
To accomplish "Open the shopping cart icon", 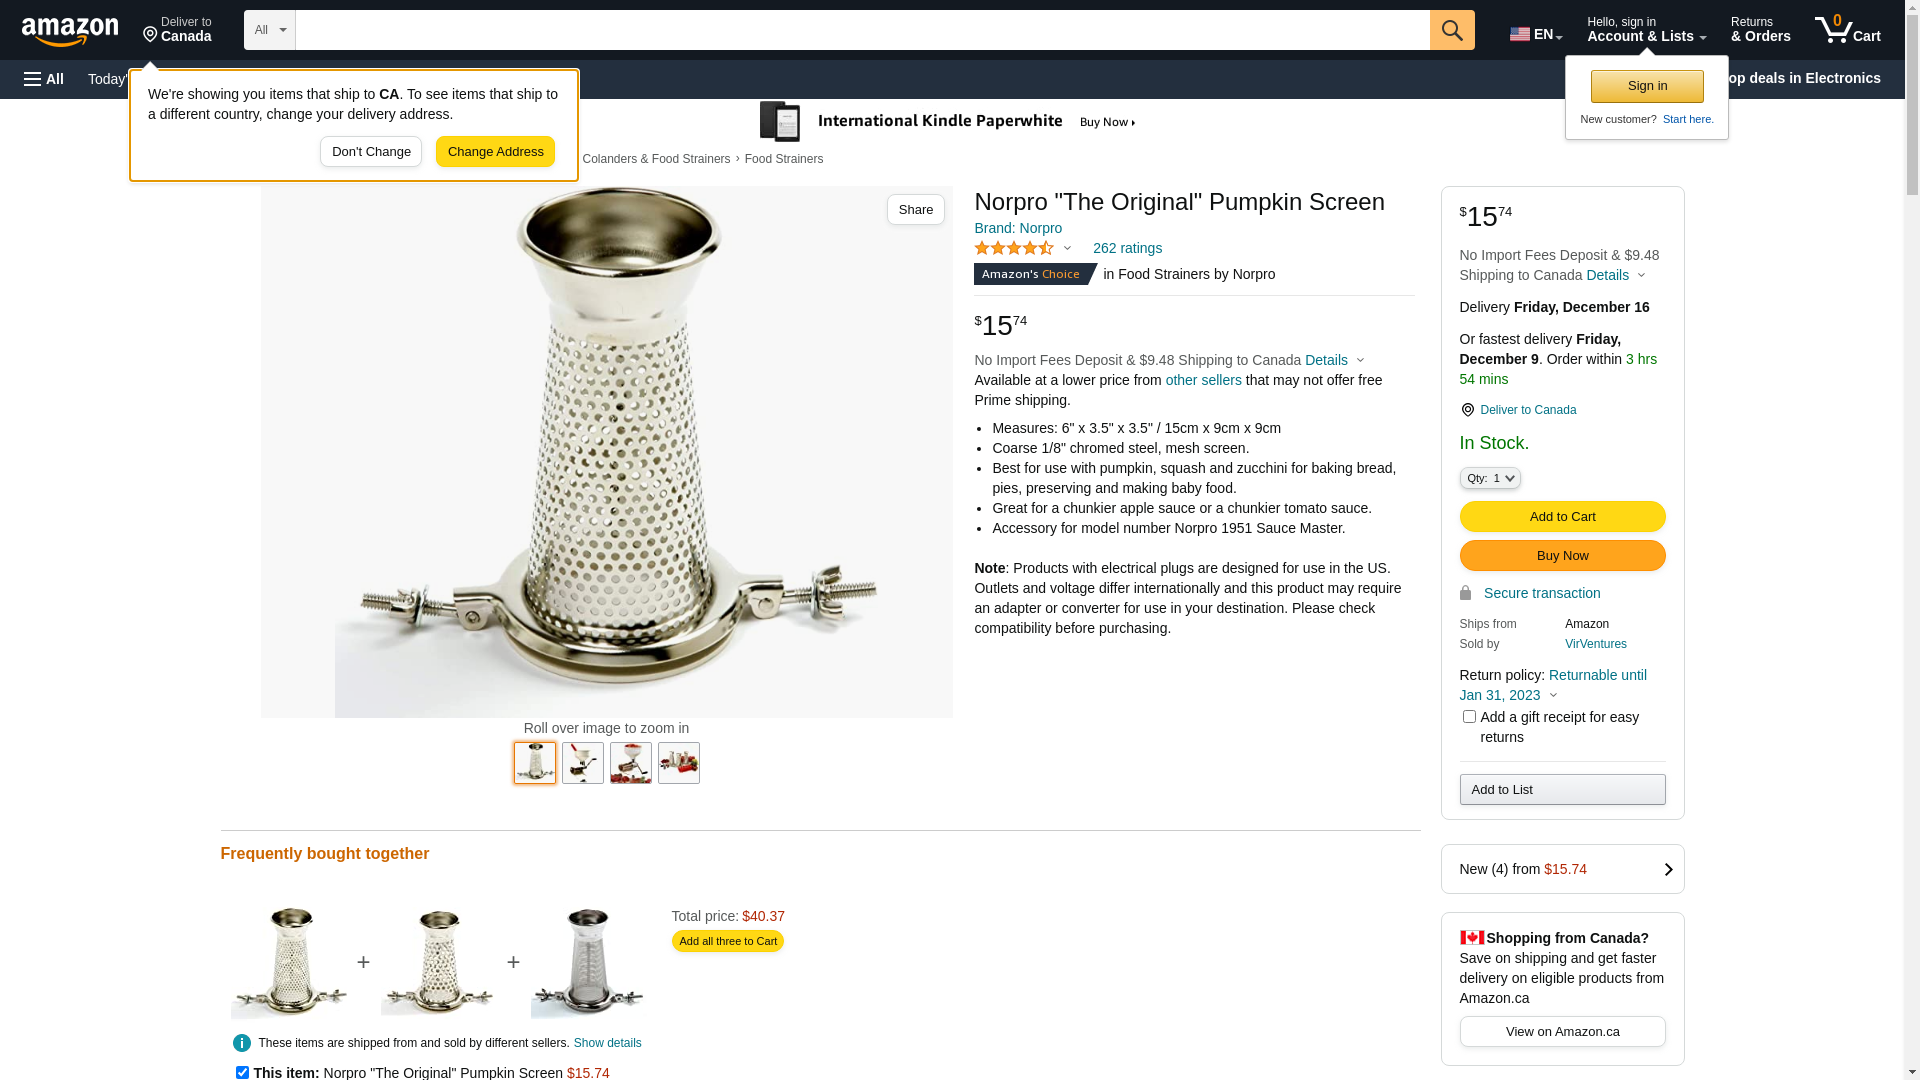I will click(x=1846, y=30).
